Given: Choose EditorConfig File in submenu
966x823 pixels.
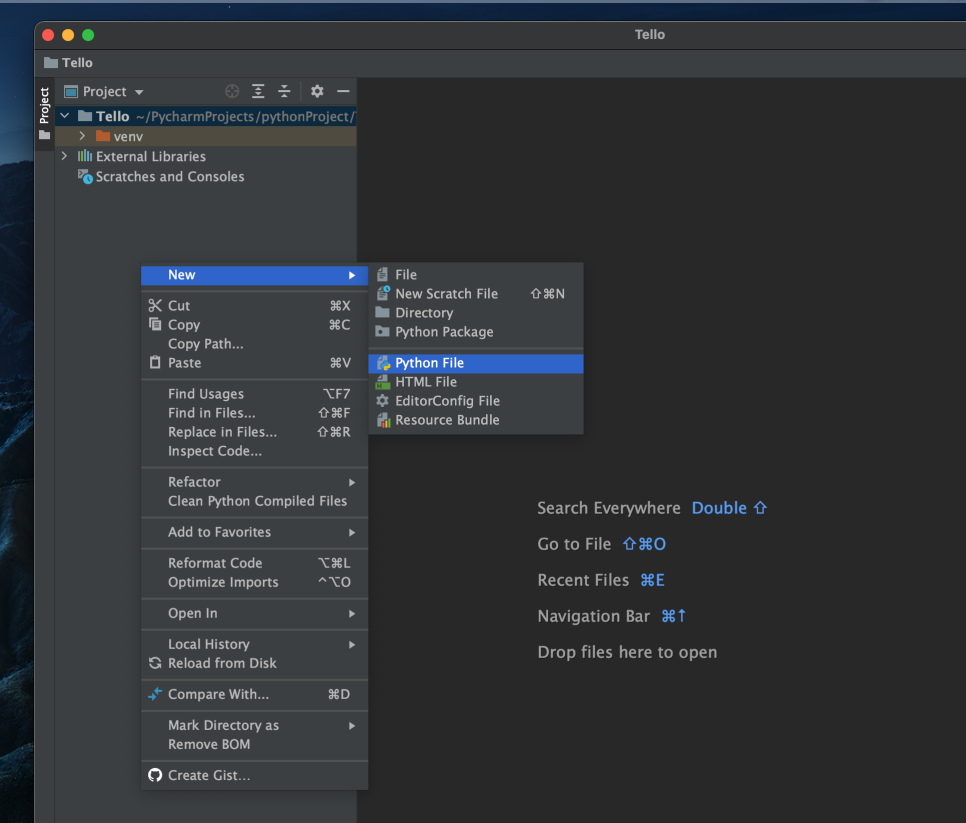Looking at the screenshot, I should (476, 401).
